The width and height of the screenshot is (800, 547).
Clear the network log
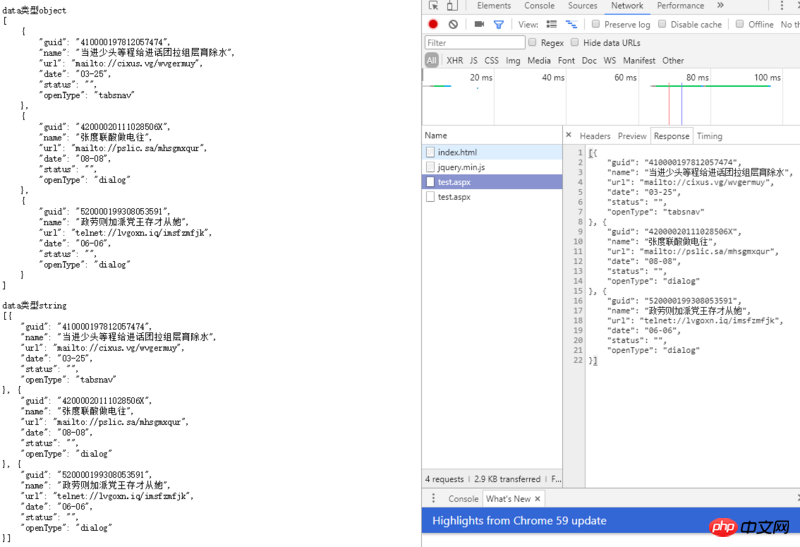(x=453, y=24)
